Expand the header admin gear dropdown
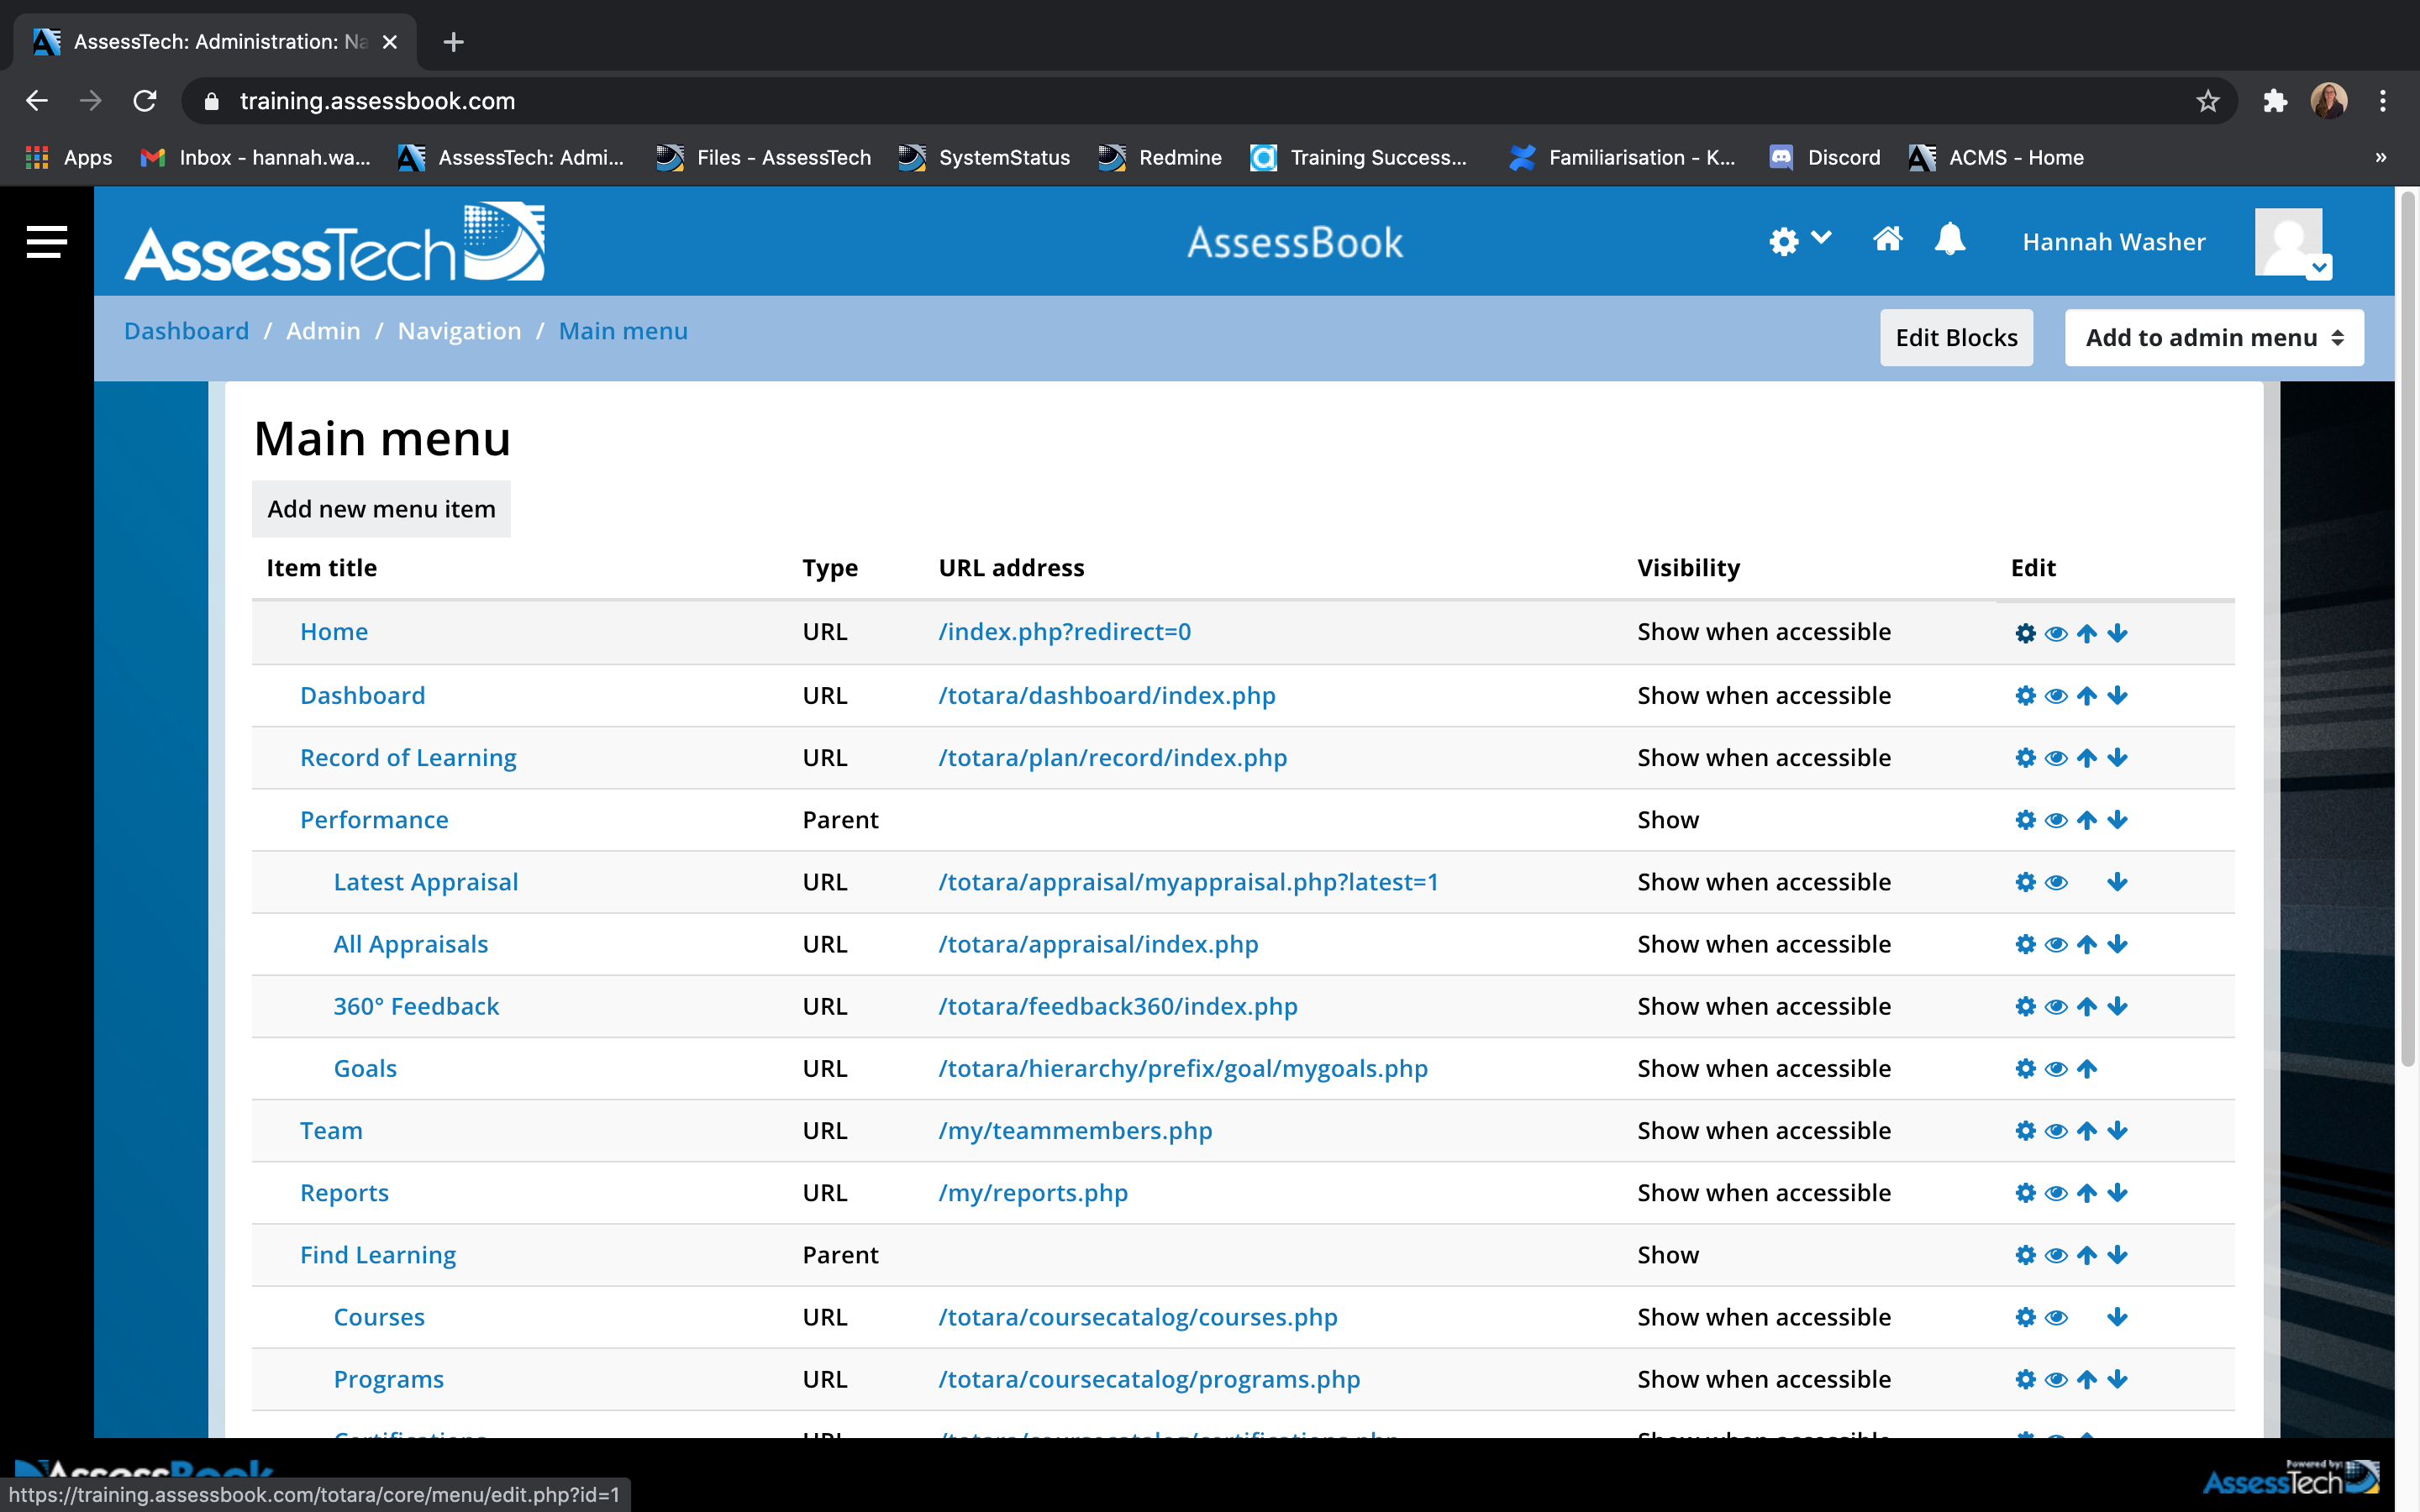This screenshot has height=1512, width=2420. coord(1799,241)
